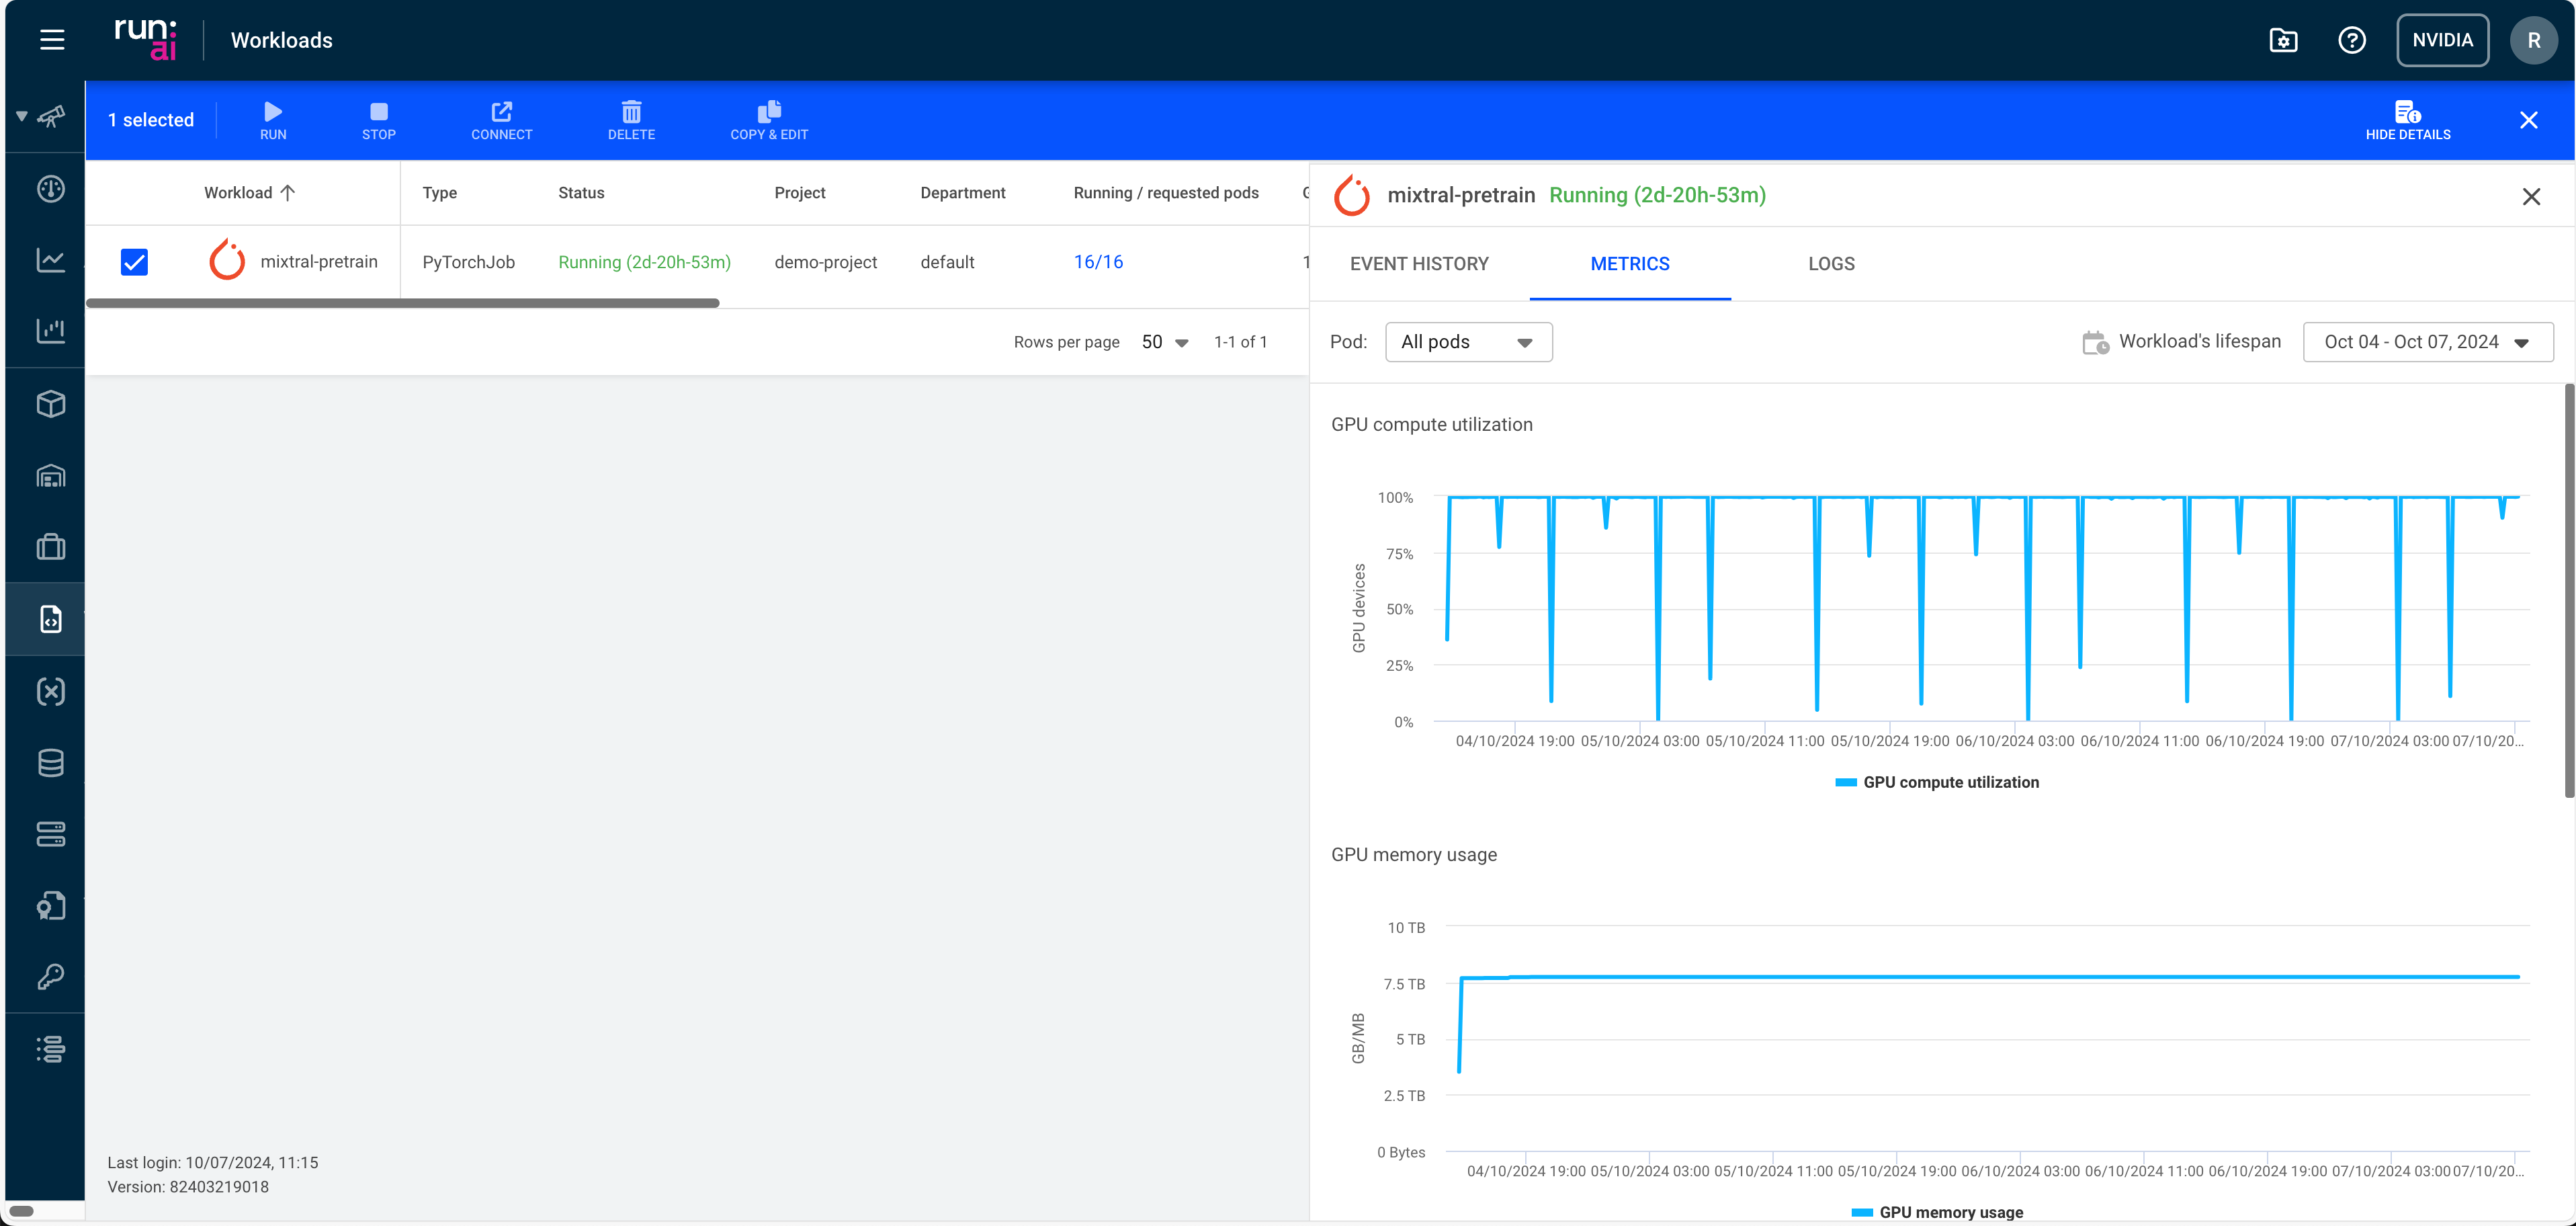The image size is (2576, 1226).
Task: Click the STOP toolbar action
Action: 379,120
